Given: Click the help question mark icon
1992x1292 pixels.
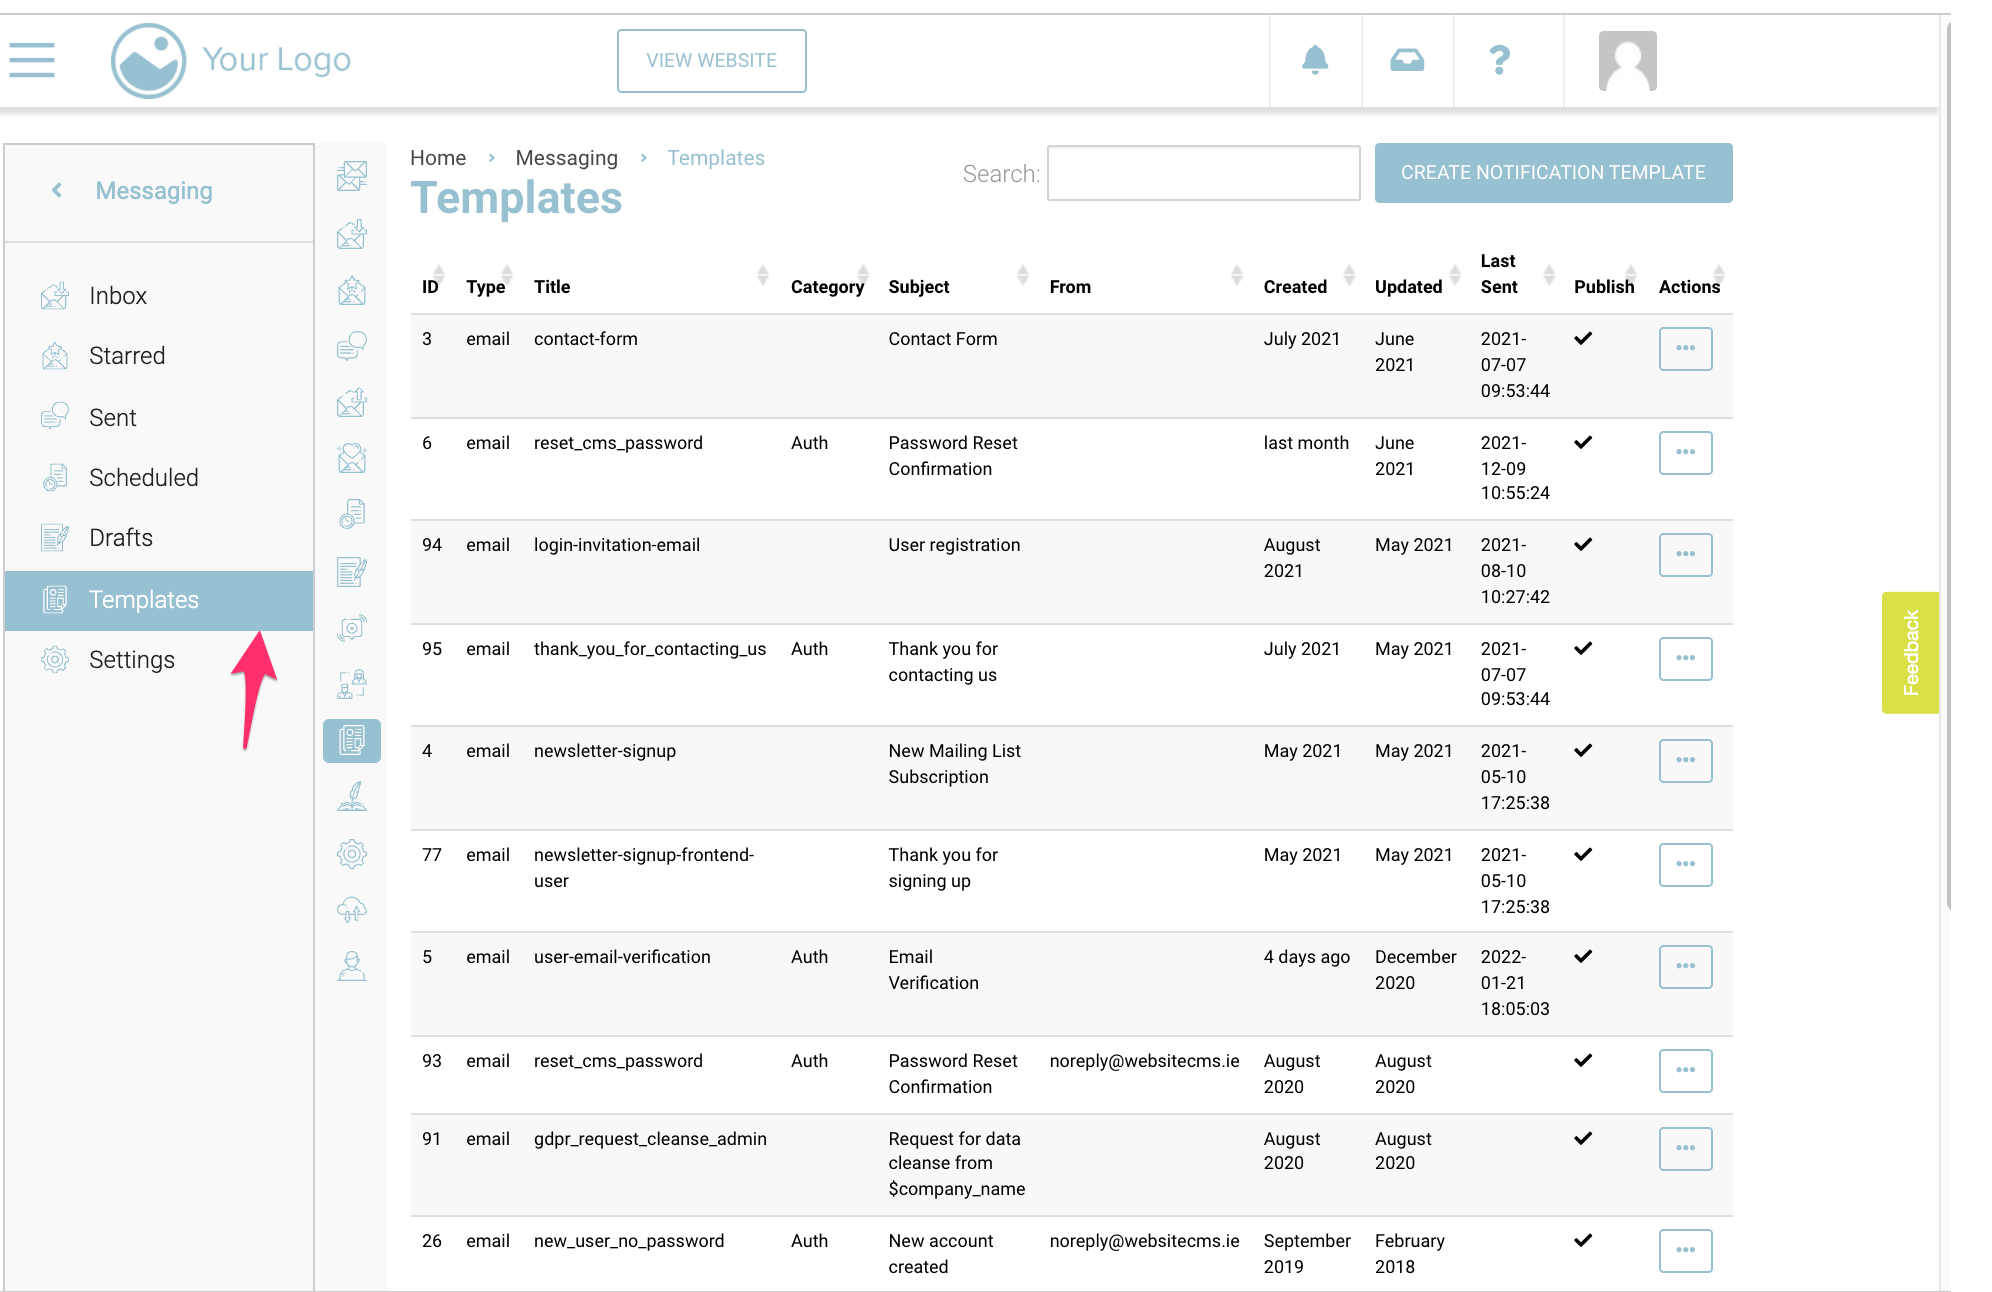Looking at the screenshot, I should [x=1499, y=60].
